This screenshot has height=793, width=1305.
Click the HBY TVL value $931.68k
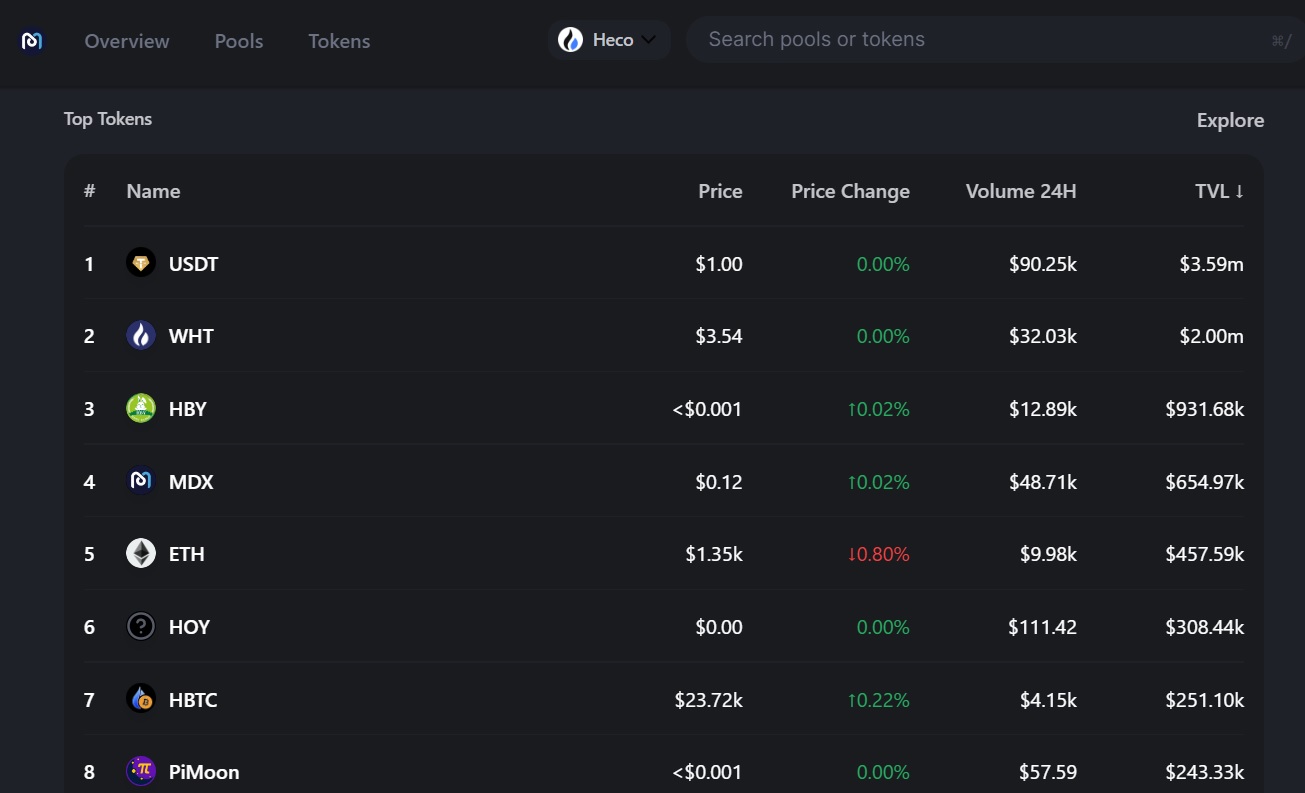(1205, 409)
